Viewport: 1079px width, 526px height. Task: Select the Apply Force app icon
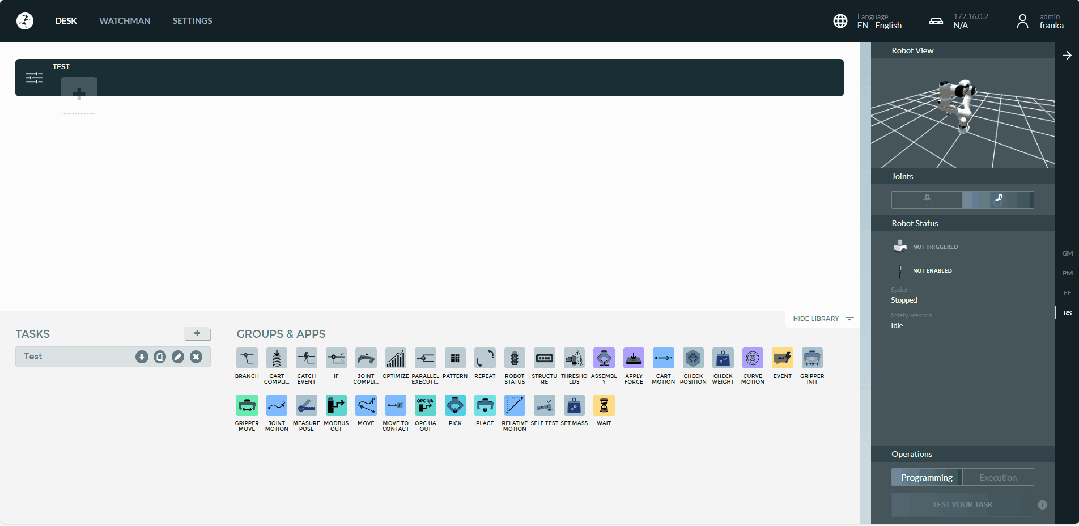coord(633,358)
